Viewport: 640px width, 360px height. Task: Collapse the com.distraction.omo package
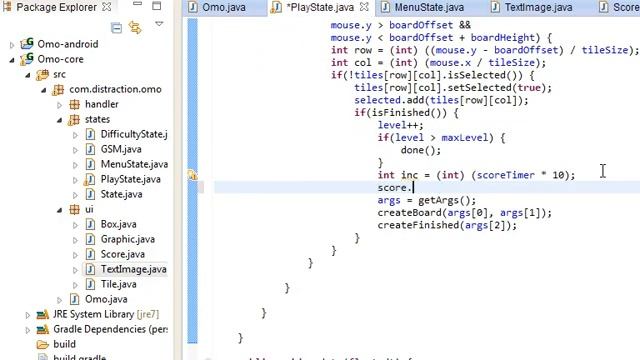44,90
